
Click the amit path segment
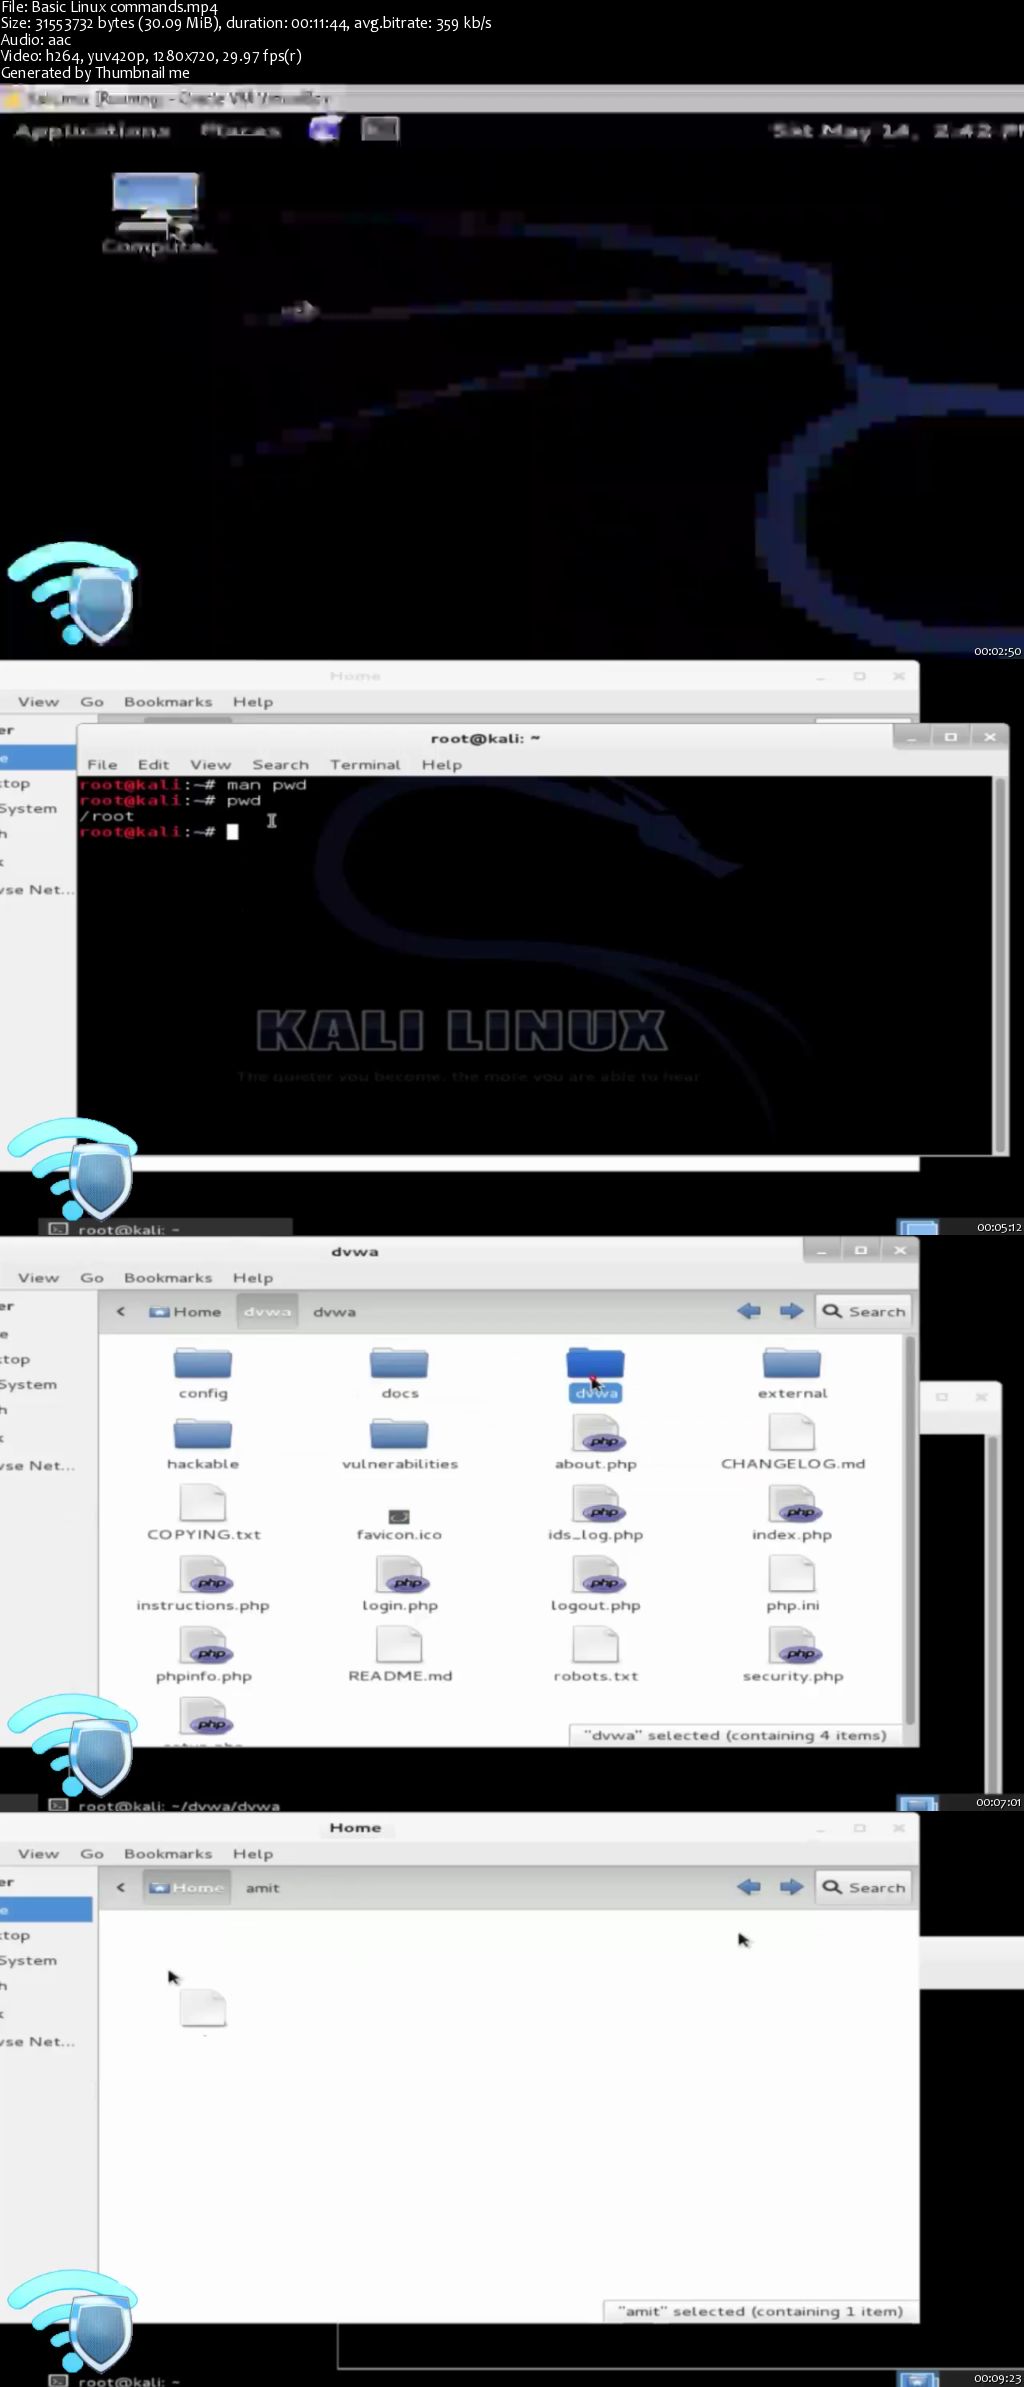tap(263, 1888)
